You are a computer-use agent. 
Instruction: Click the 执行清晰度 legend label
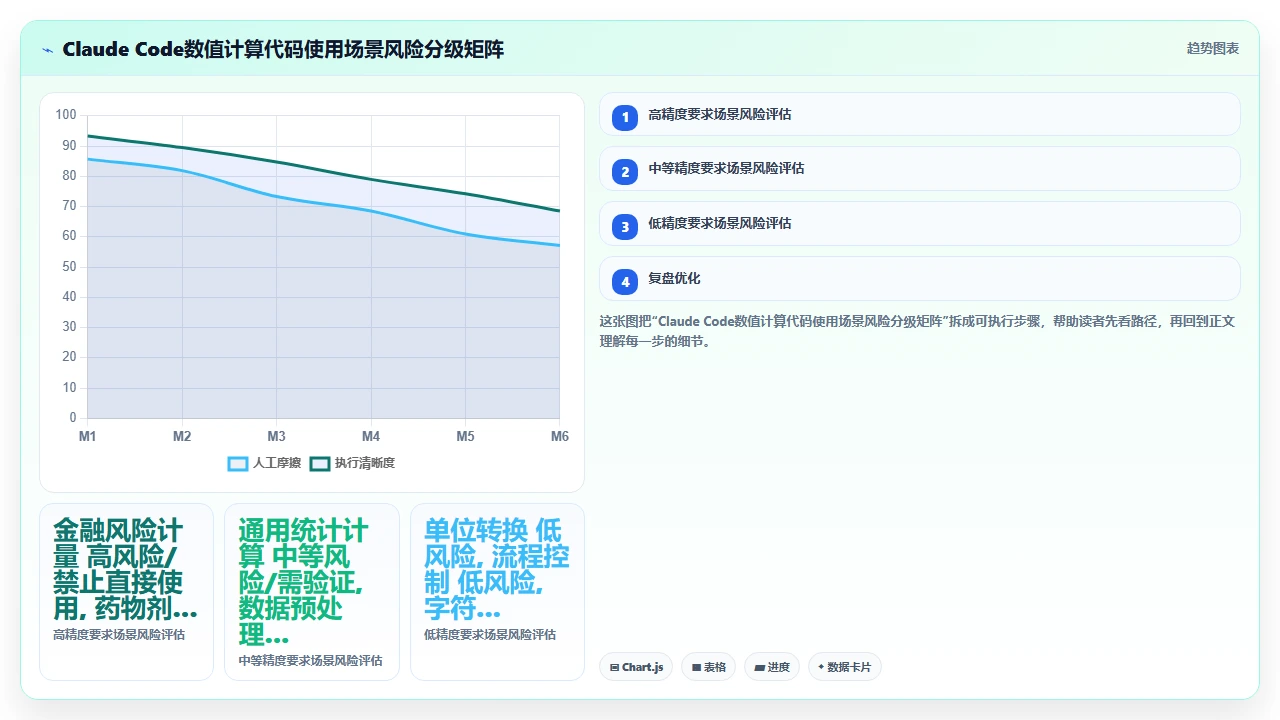pos(365,463)
